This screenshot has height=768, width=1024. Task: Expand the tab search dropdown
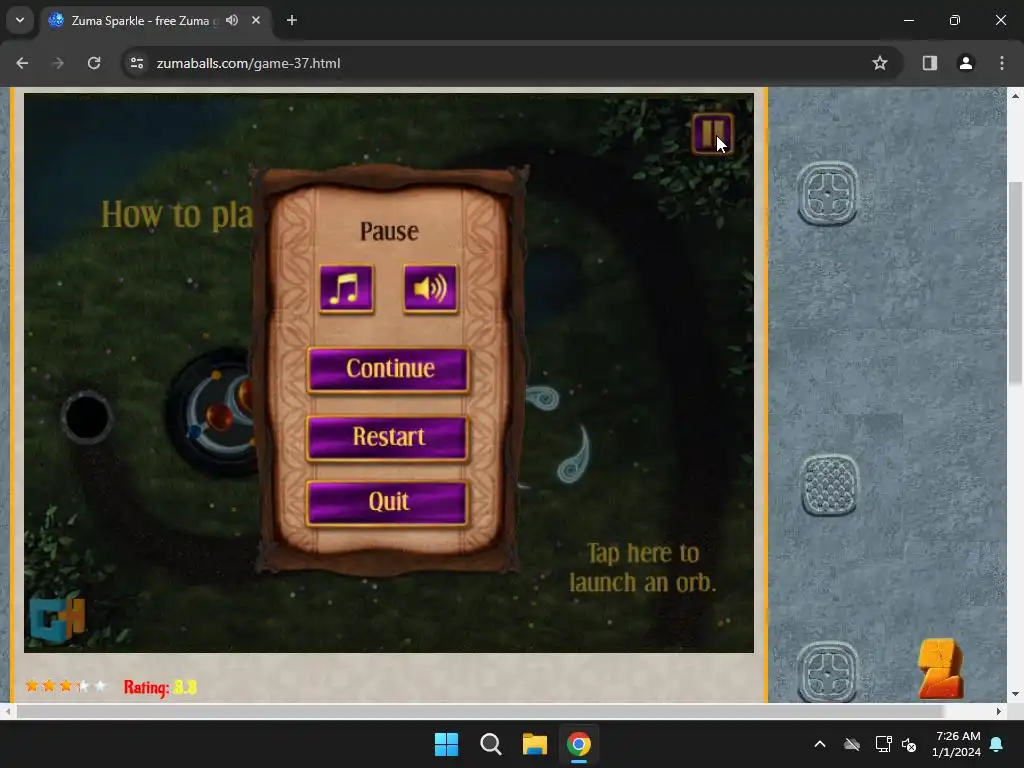pyautogui.click(x=20, y=20)
